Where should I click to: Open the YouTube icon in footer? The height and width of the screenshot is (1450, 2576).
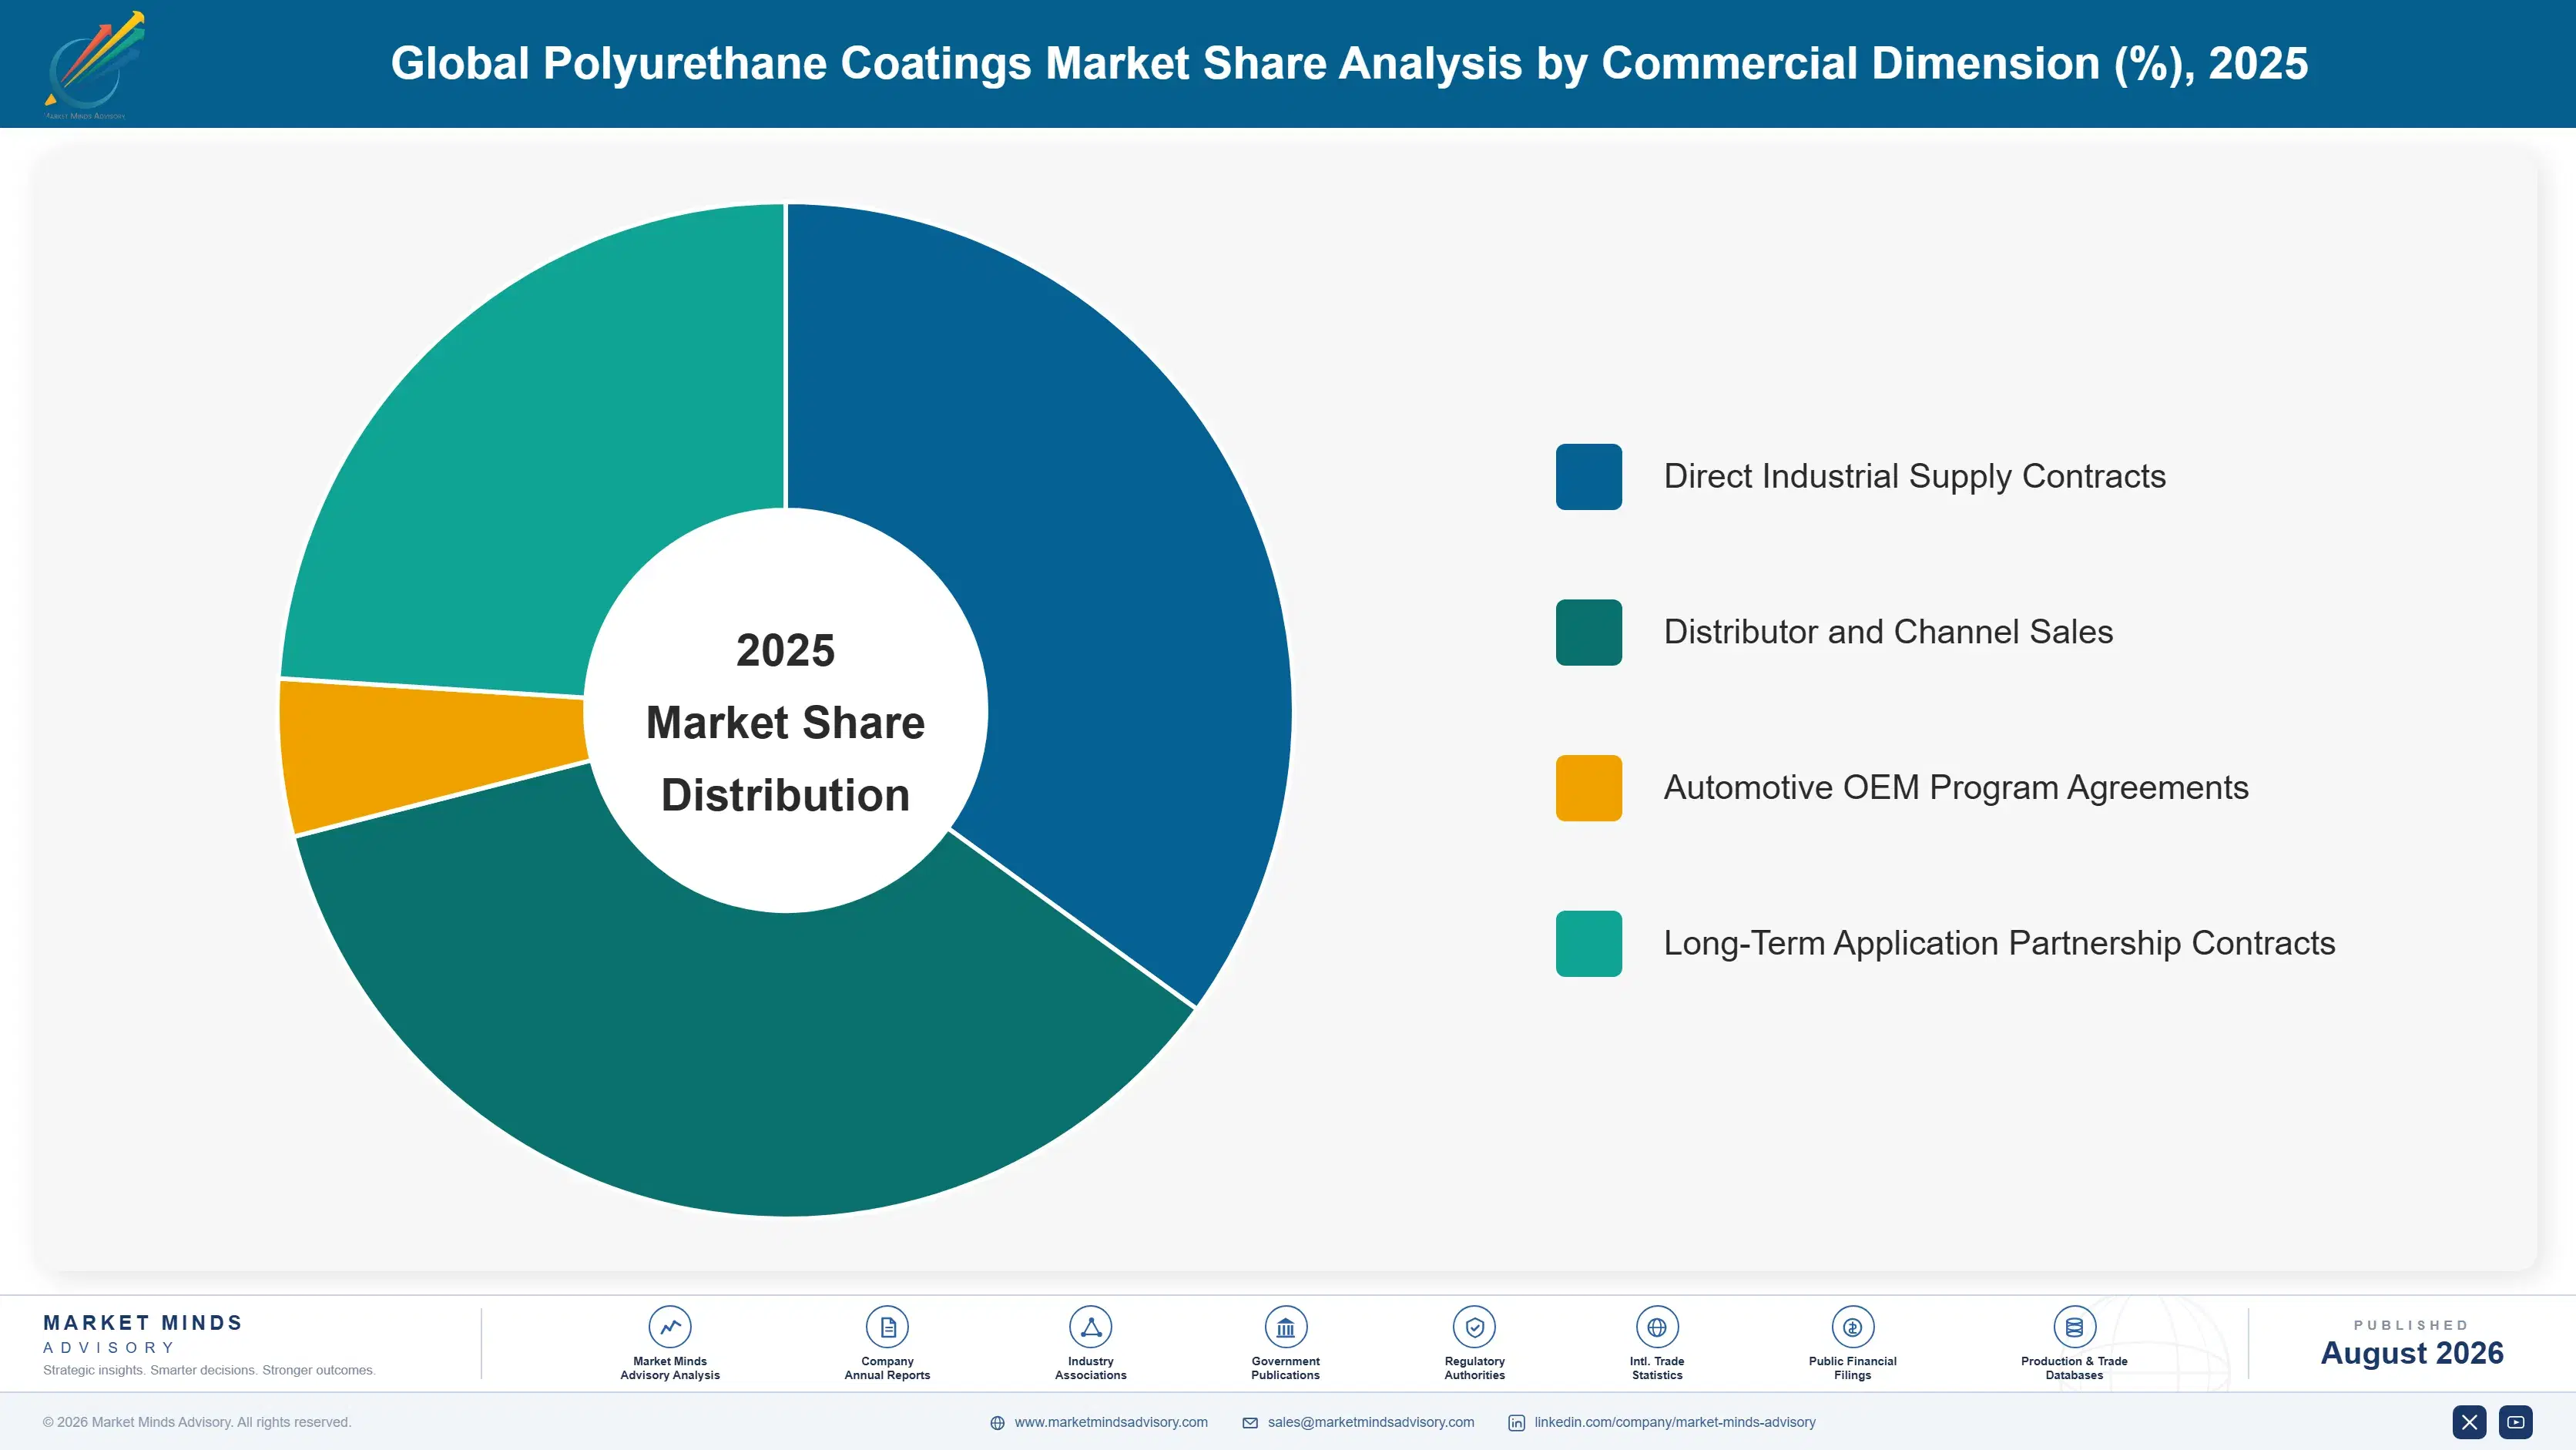pyautogui.click(x=2516, y=1422)
